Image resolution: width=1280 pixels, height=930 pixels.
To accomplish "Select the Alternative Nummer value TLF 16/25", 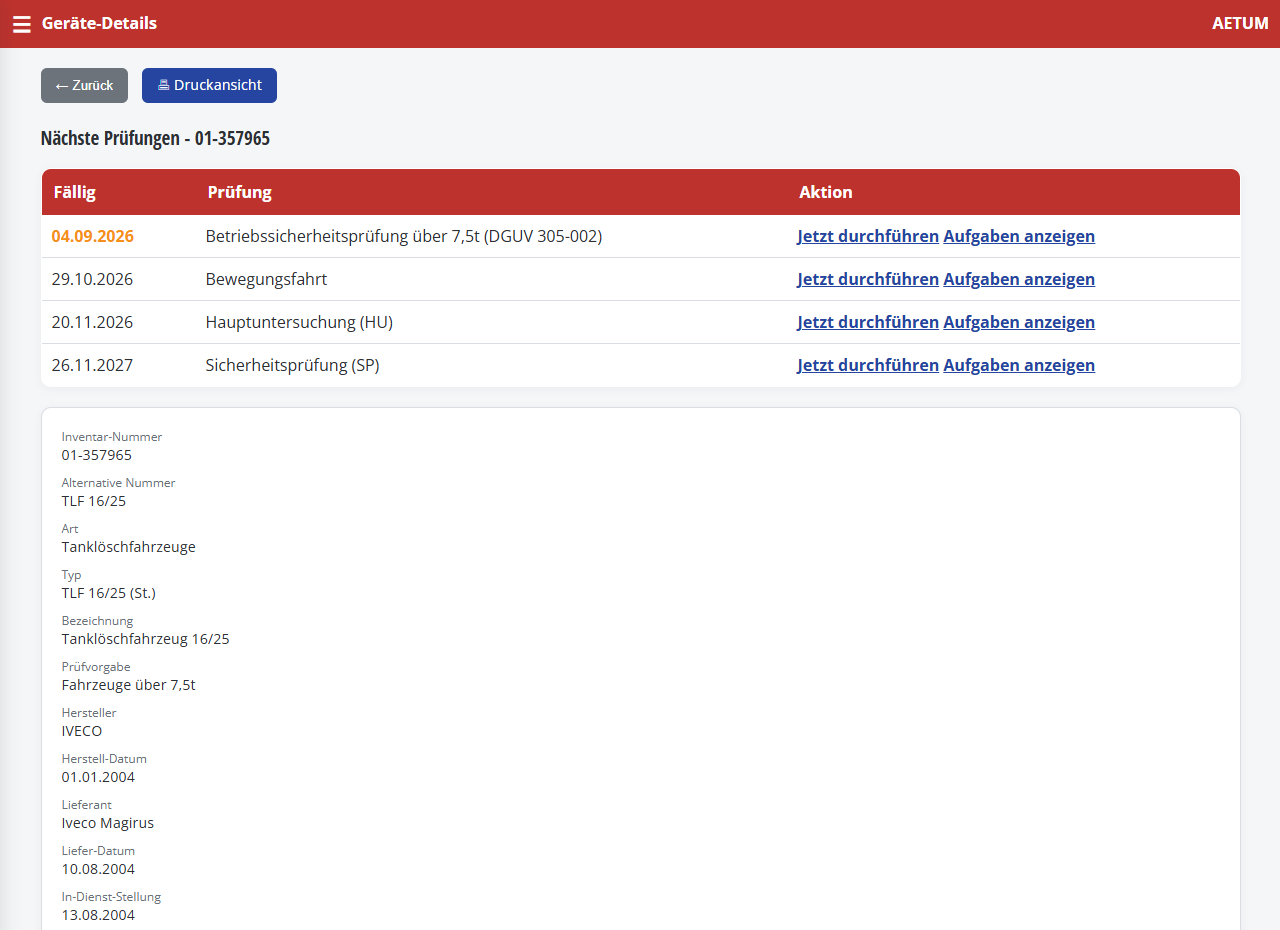I will pyautogui.click(x=94, y=501).
